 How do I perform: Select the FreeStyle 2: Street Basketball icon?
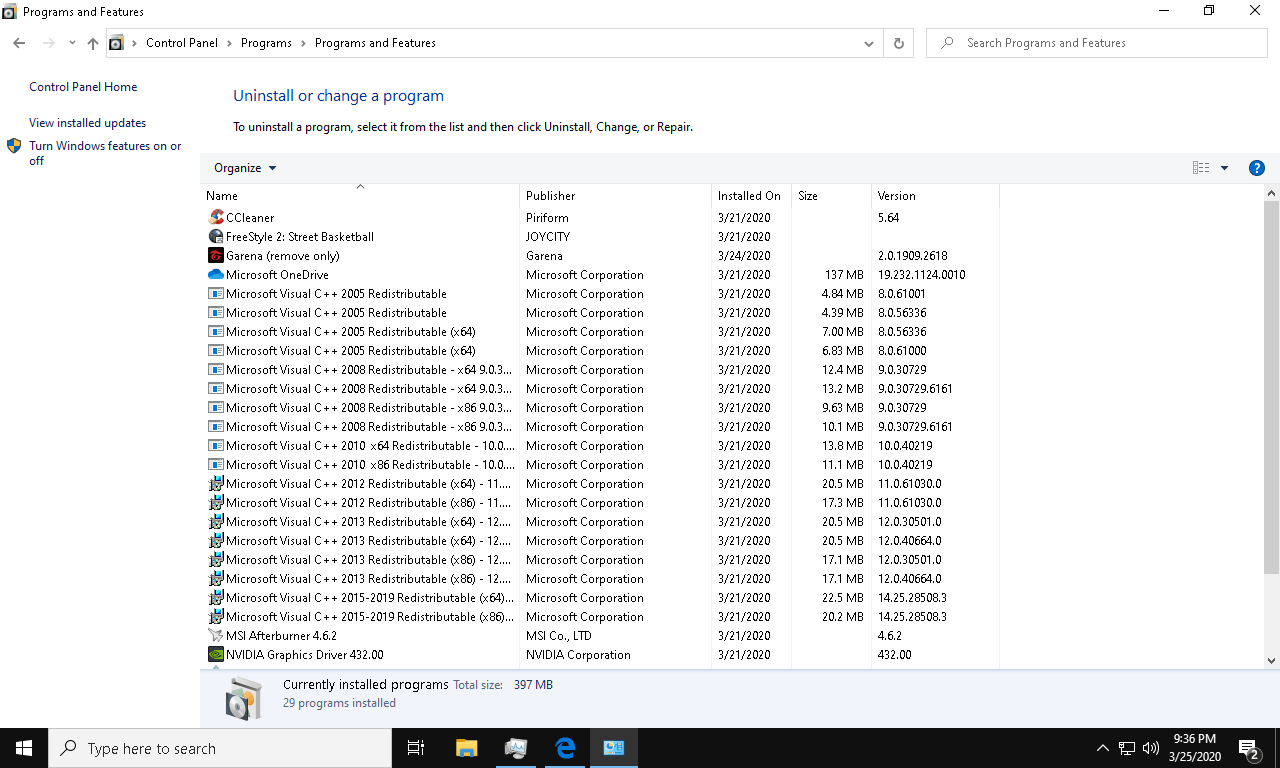click(216, 237)
